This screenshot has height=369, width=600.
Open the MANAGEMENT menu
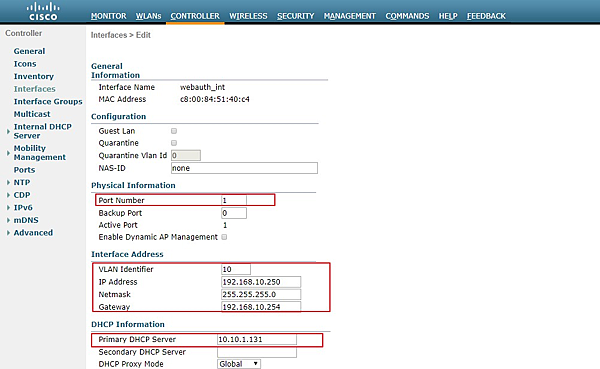click(350, 16)
